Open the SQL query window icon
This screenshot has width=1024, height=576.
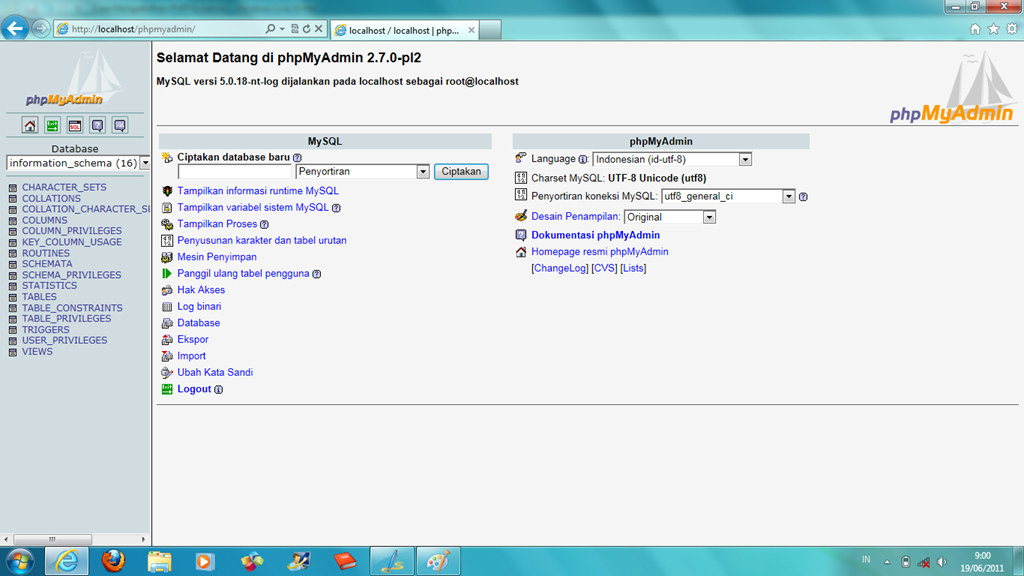click(75, 125)
